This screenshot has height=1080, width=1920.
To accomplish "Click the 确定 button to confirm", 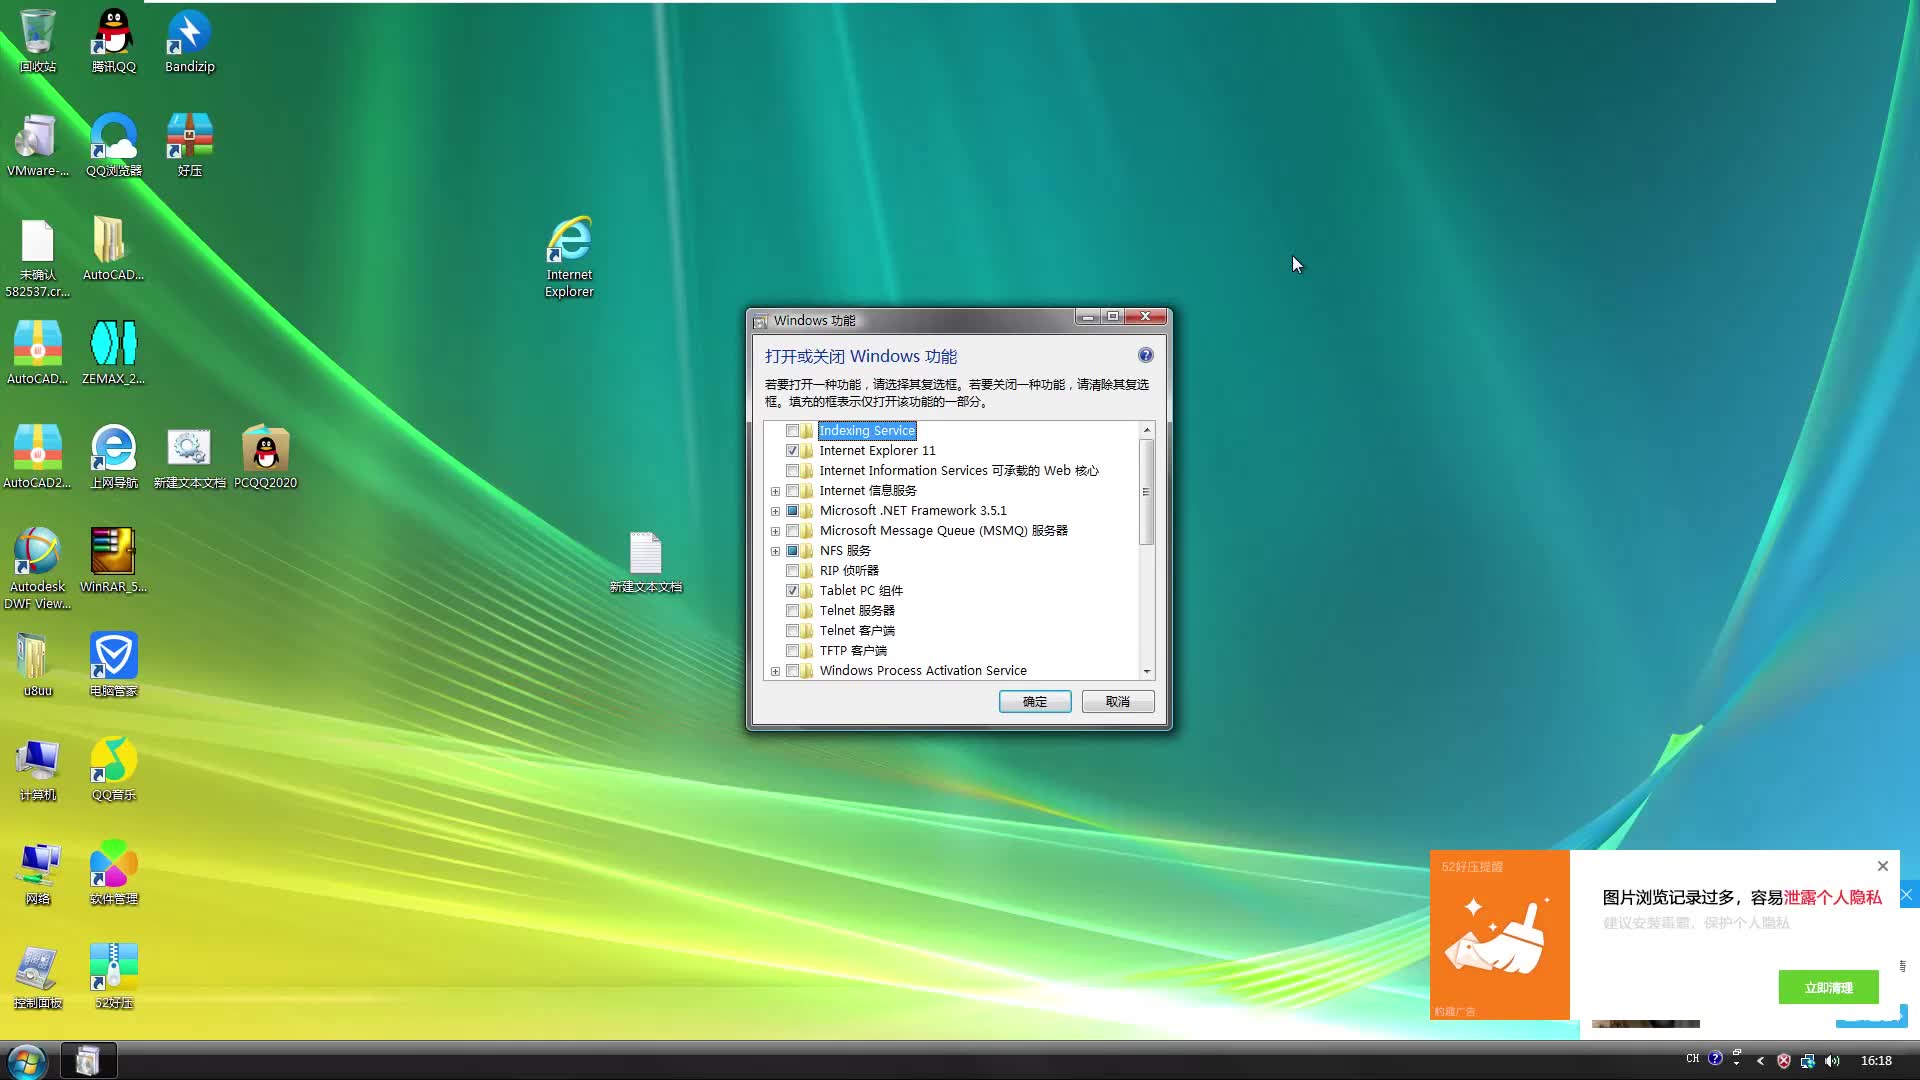I will click(x=1034, y=701).
